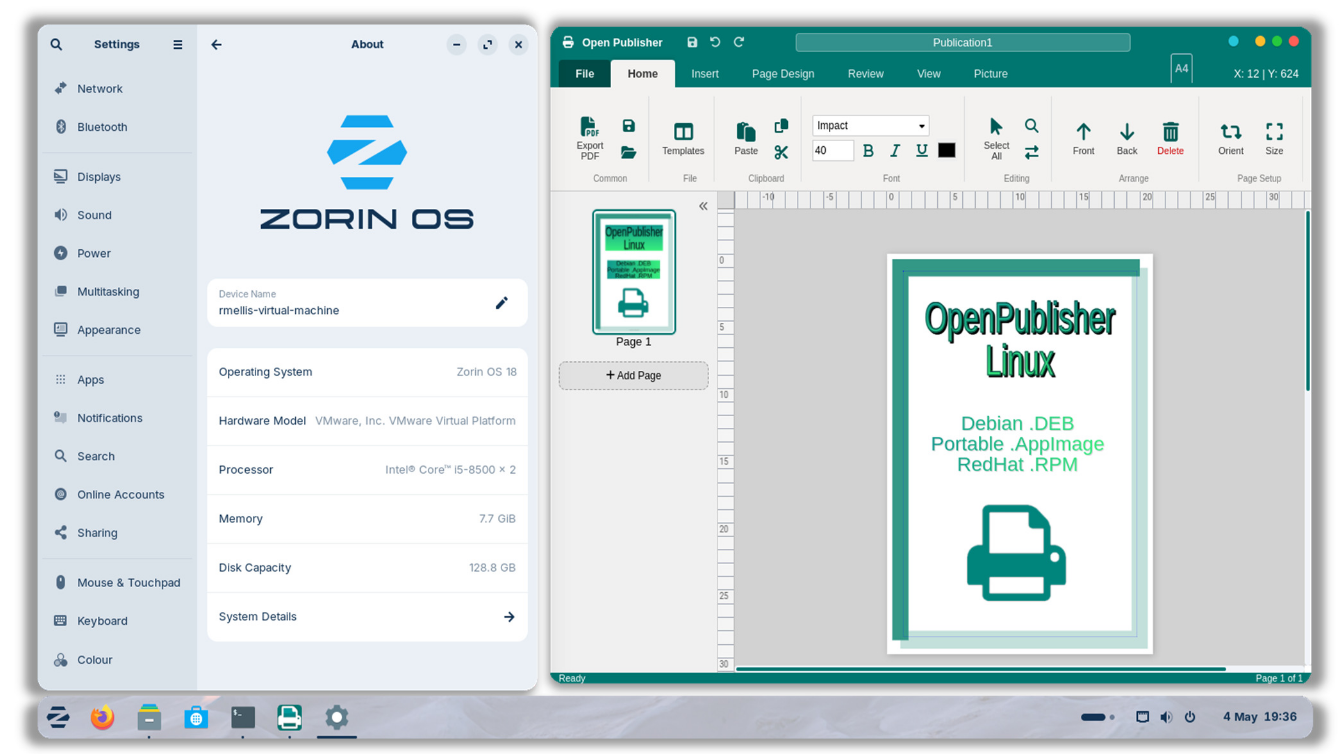This screenshot has height=754, width=1344.
Task: Click the Publication1 title field
Action: click(963, 42)
